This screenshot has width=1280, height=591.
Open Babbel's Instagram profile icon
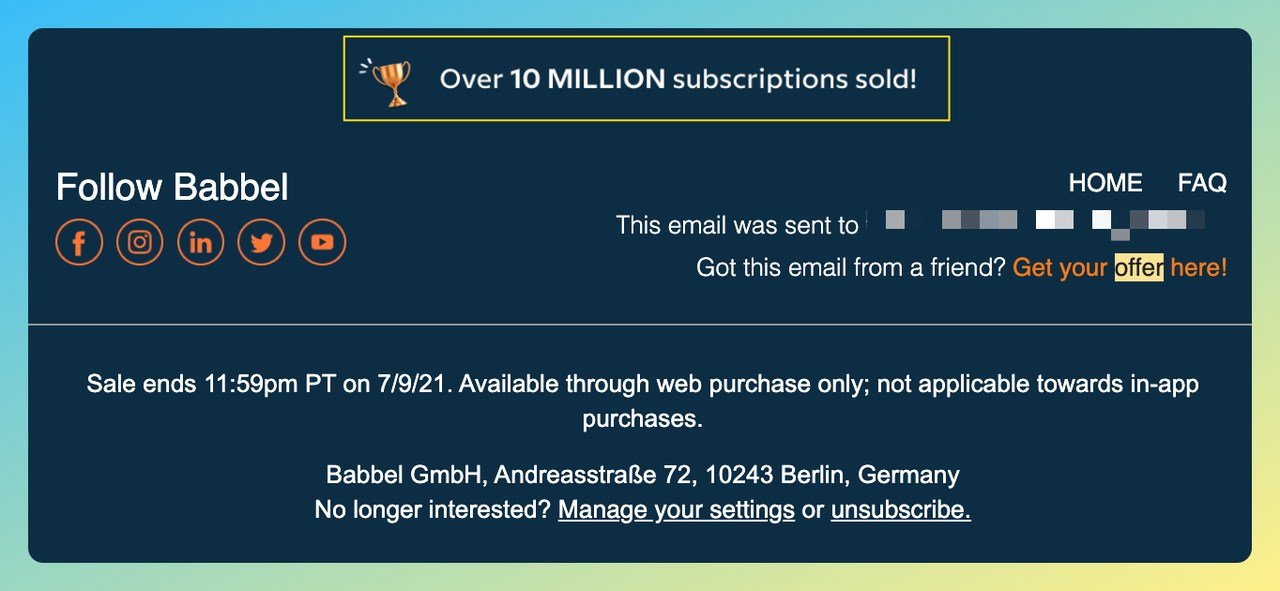[x=140, y=243]
